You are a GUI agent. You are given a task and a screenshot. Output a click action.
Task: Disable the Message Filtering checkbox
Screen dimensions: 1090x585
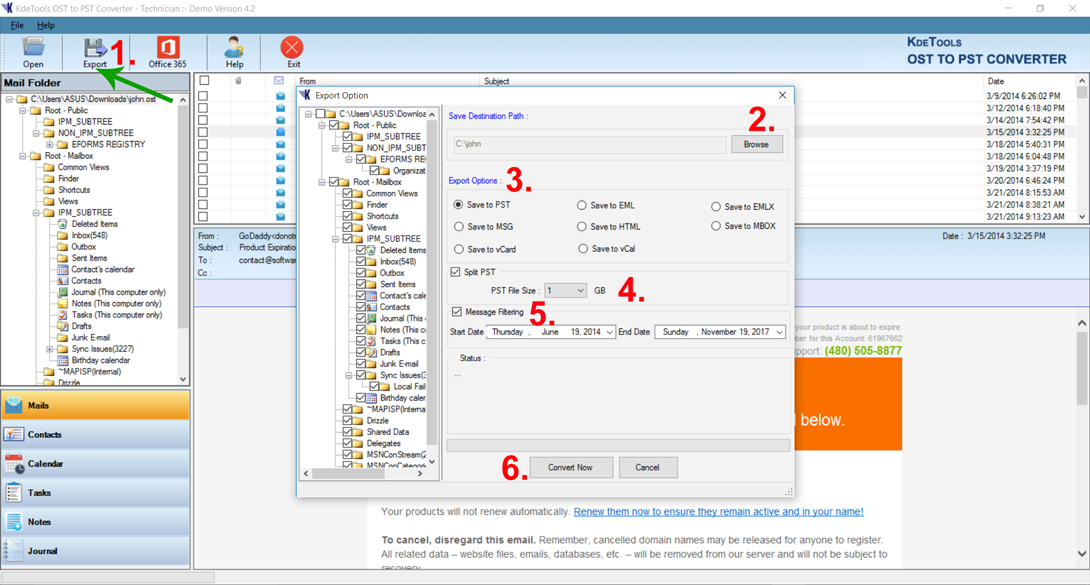coord(457,312)
